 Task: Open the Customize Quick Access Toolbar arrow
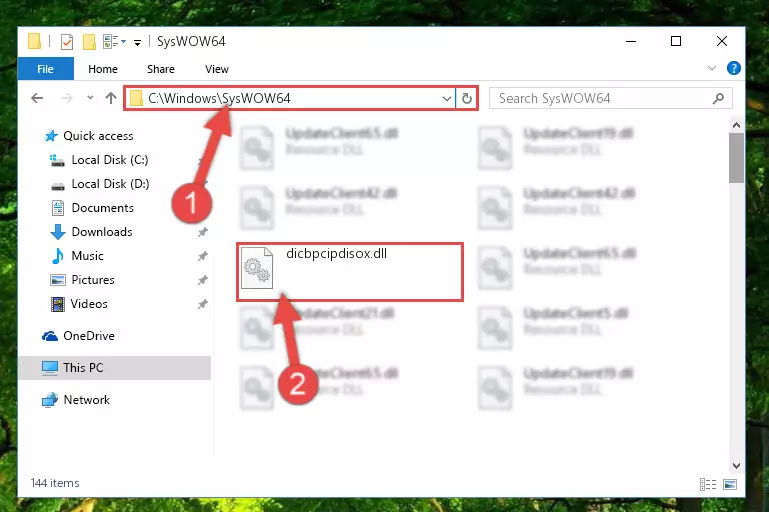137,43
